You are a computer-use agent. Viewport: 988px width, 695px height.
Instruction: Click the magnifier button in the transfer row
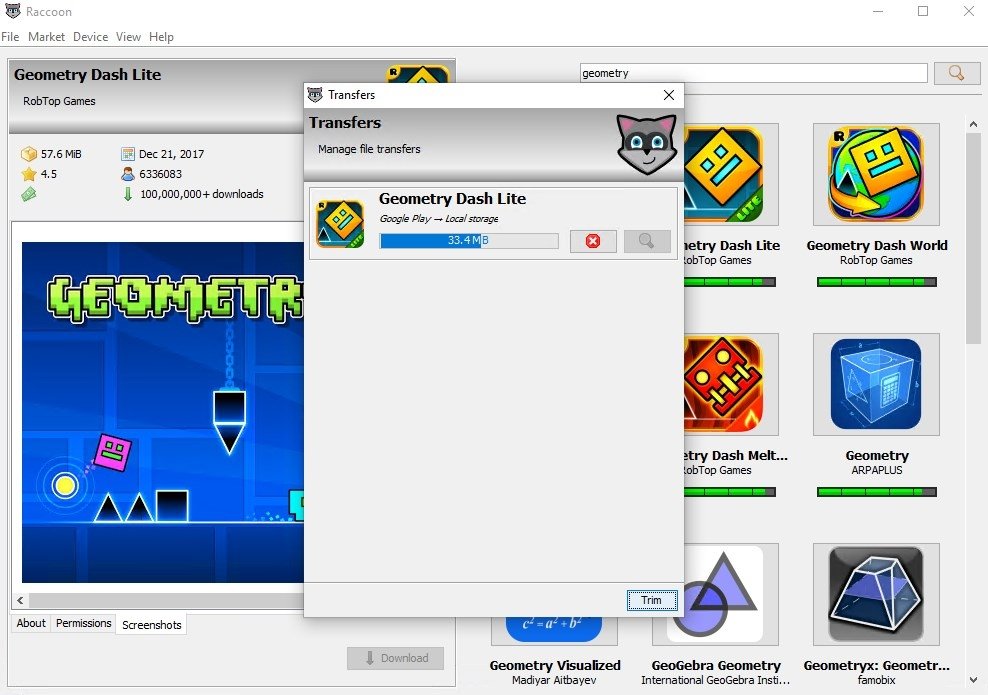tap(646, 241)
